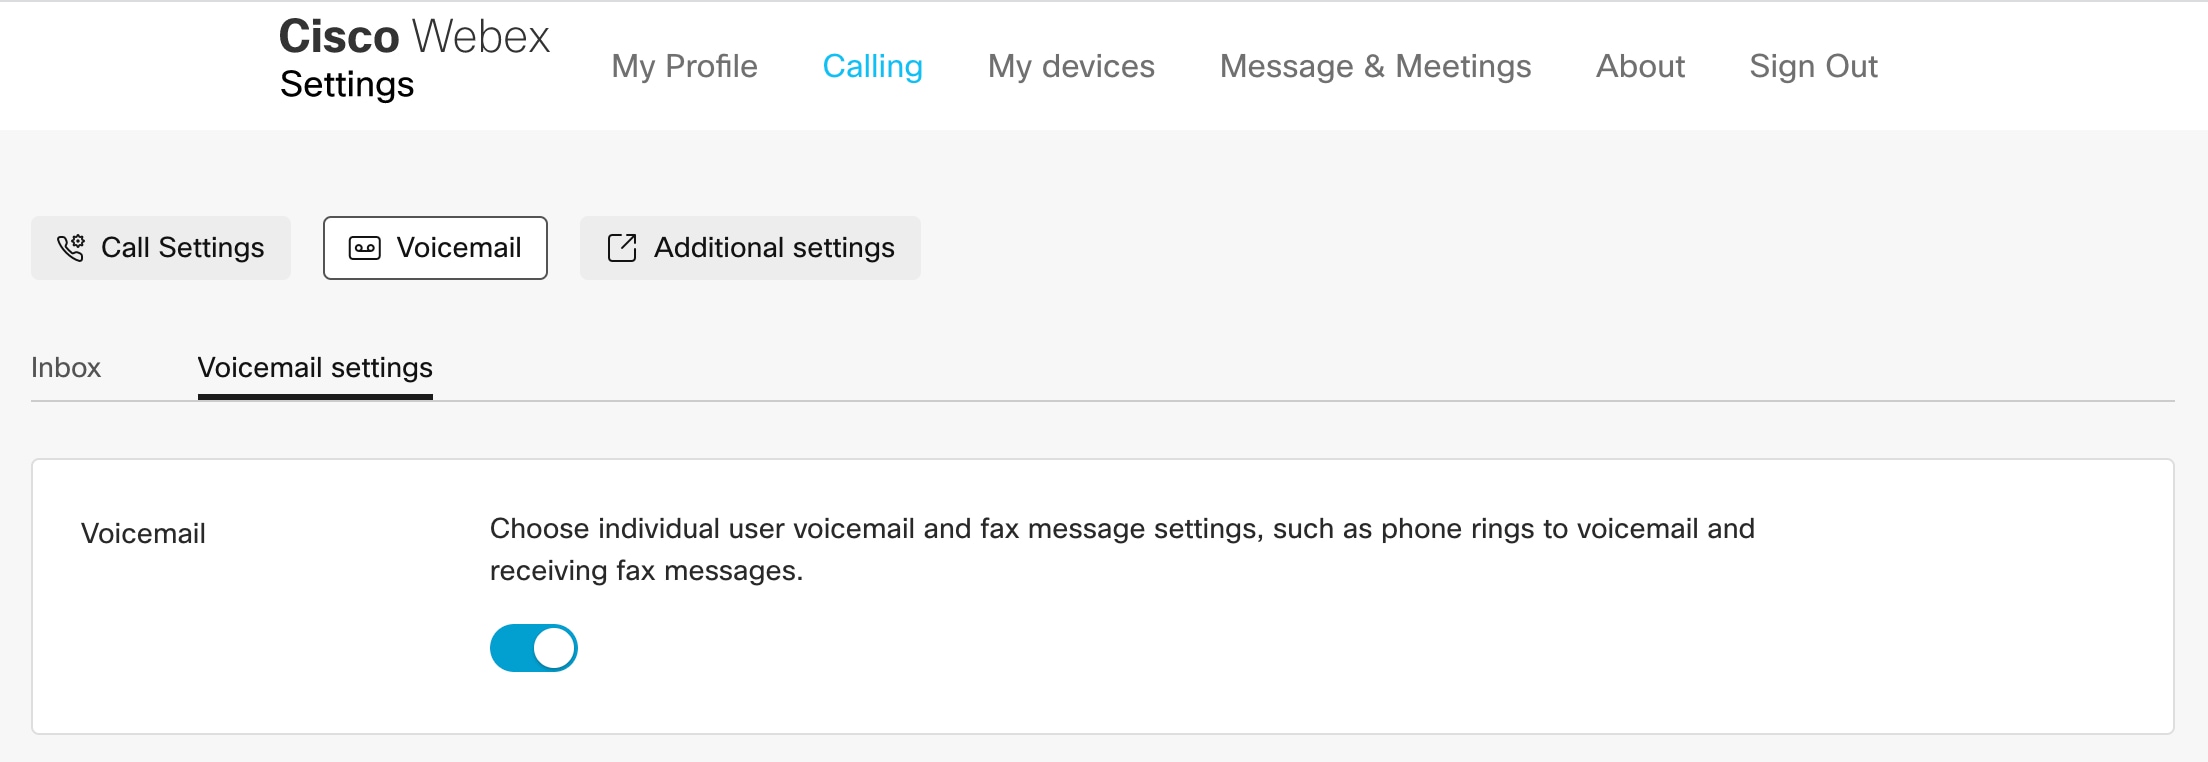Disable the Voicemail toggle

click(532, 647)
